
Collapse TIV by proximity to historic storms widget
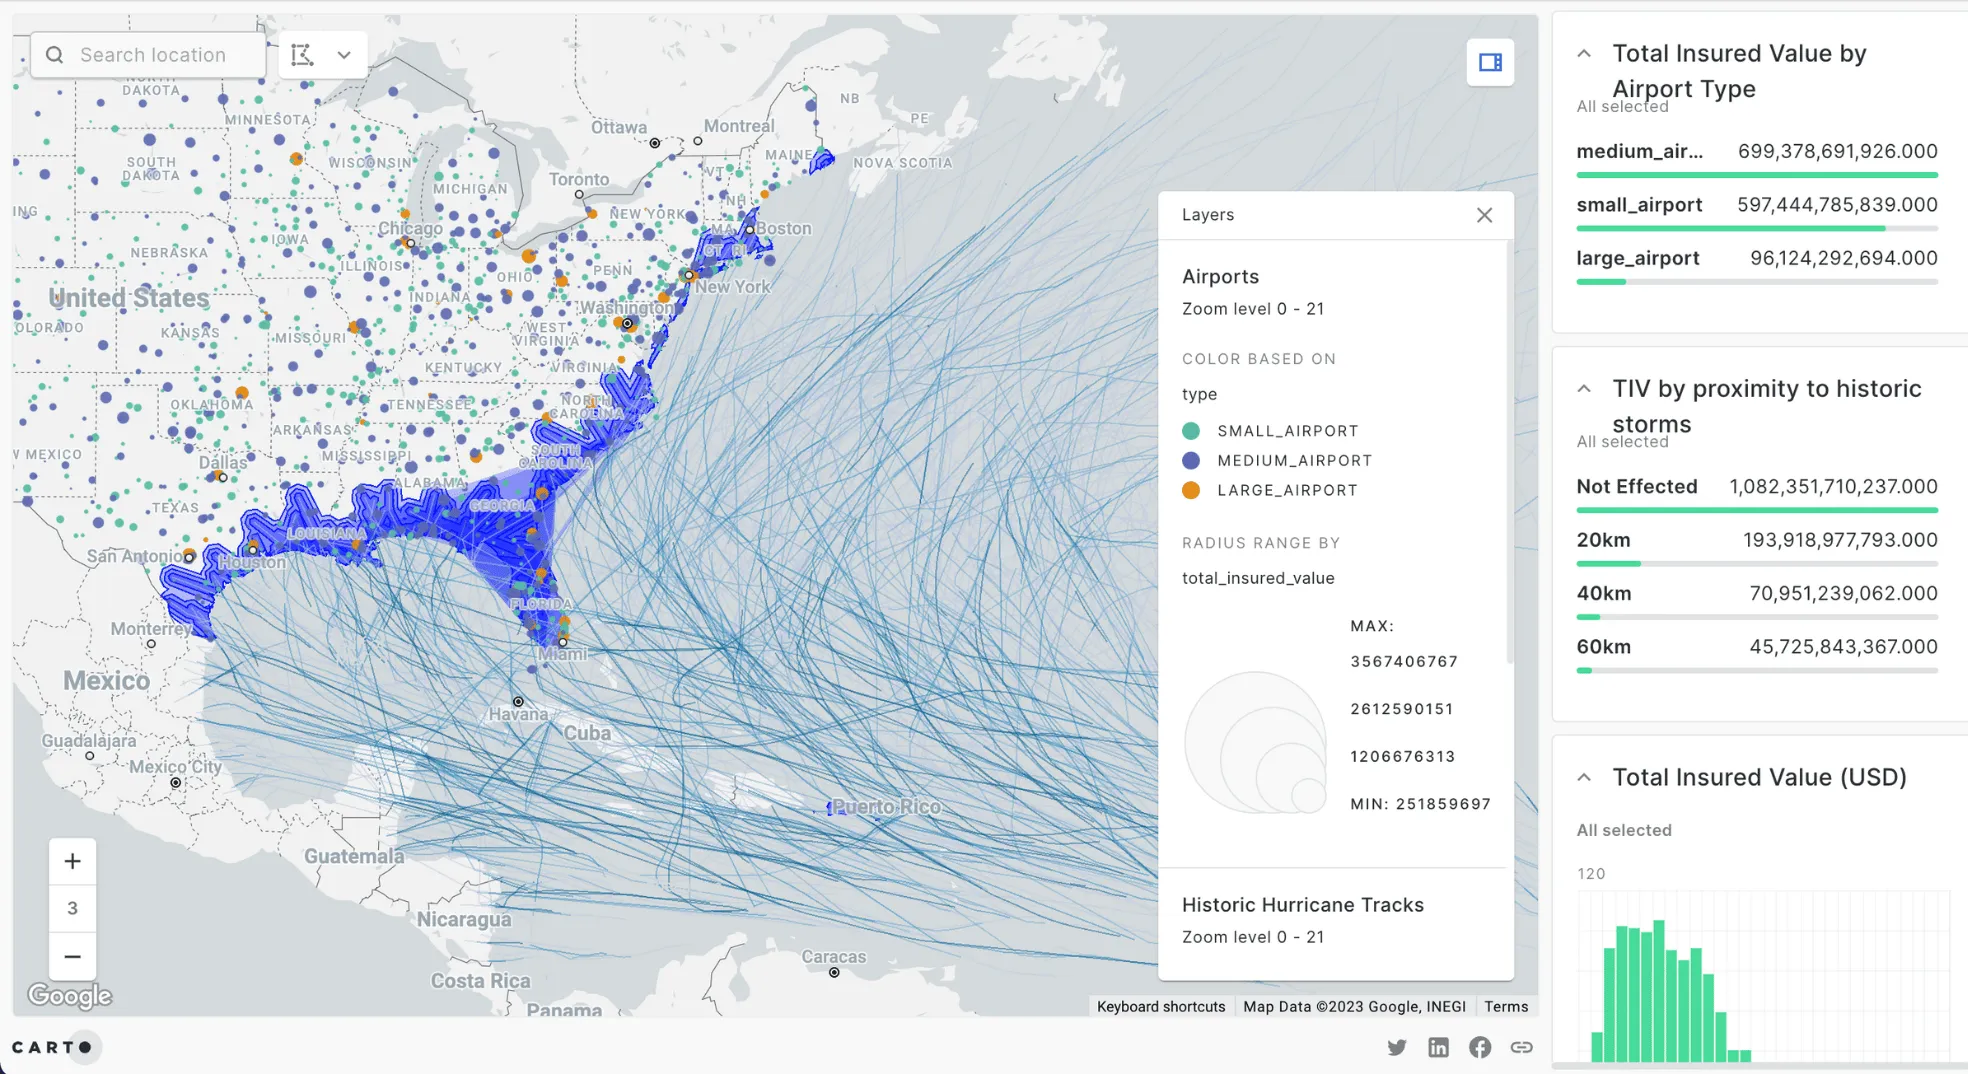pyautogui.click(x=1584, y=389)
